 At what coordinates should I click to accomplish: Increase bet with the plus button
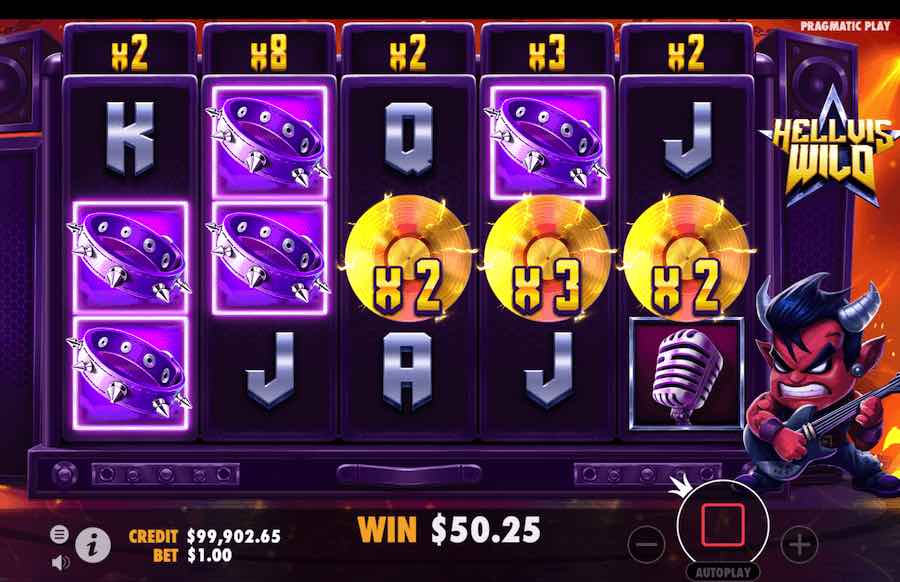click(x=800, y=544)
